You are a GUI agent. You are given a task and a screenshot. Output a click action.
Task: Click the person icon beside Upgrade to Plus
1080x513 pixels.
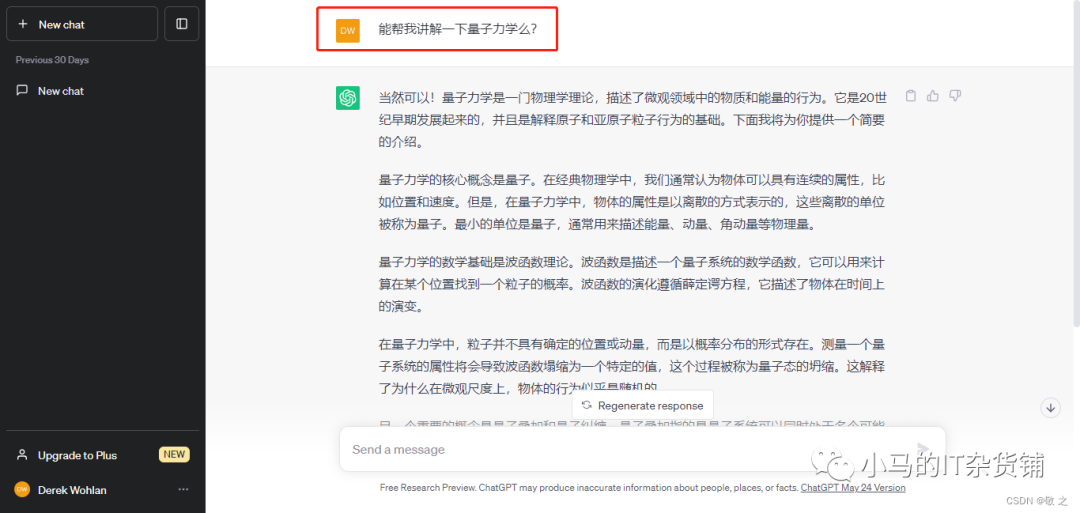tap(22, 455)
